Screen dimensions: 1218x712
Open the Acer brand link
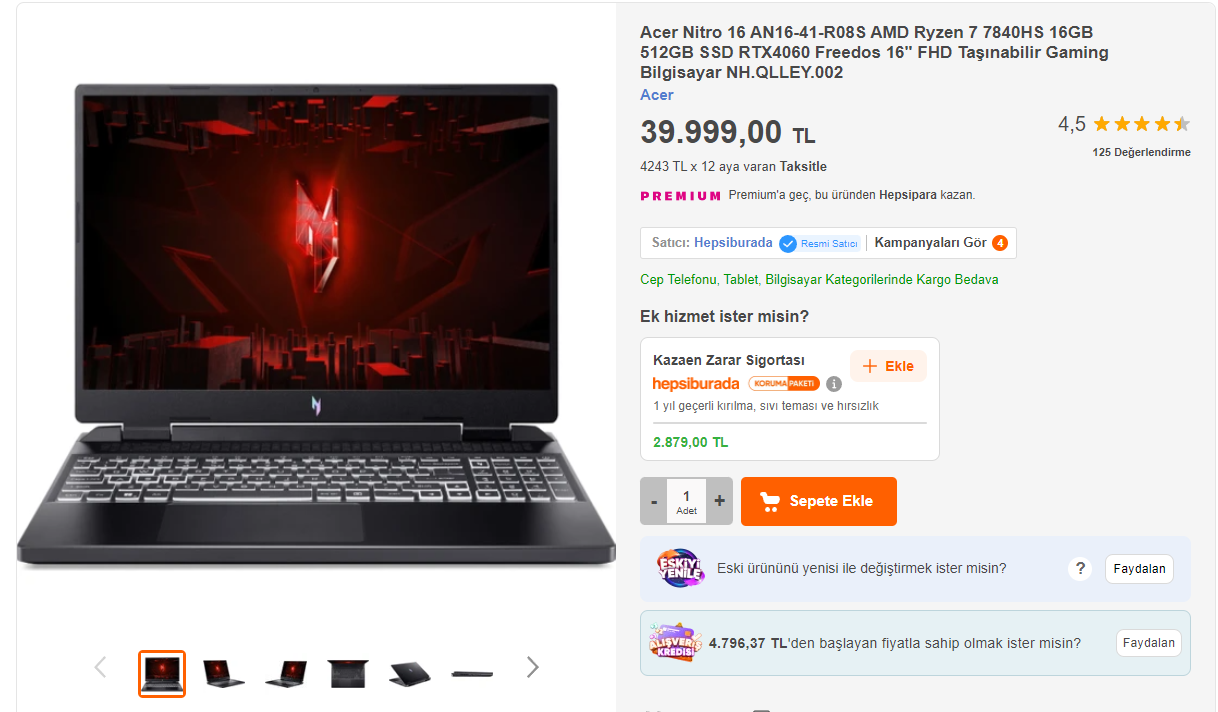657,95
